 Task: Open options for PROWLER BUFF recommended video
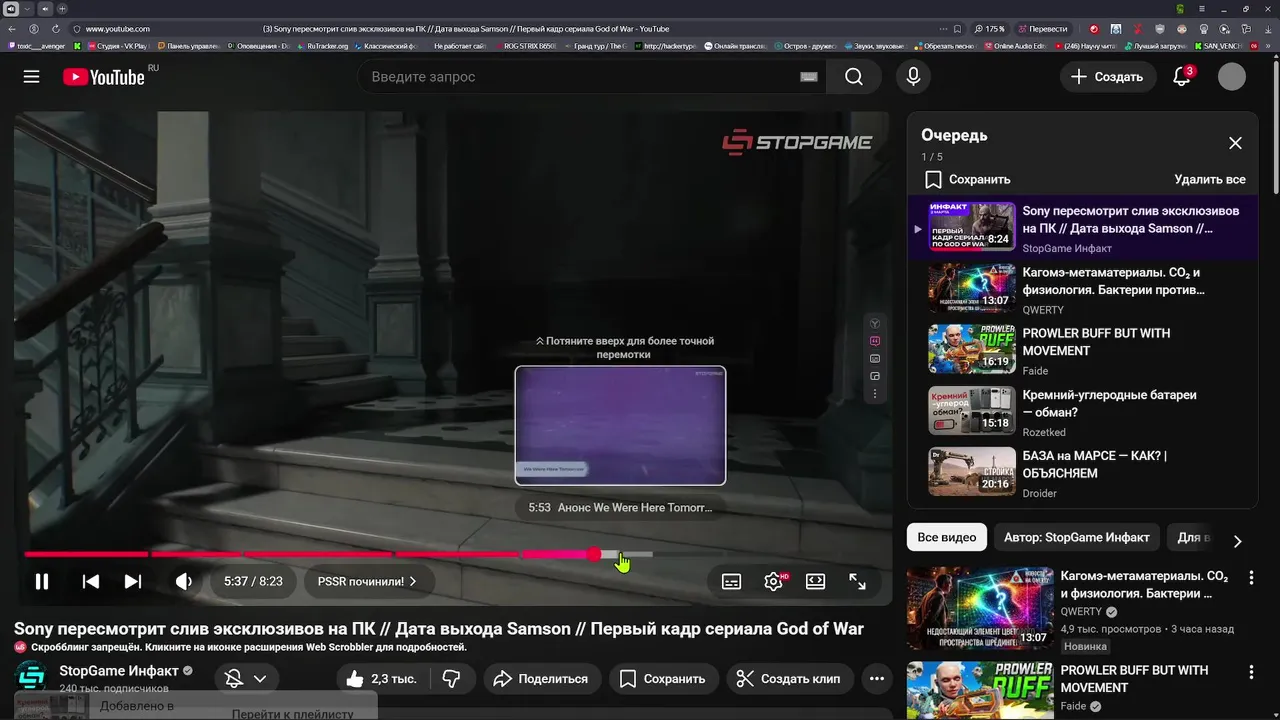click(1251, 672)
